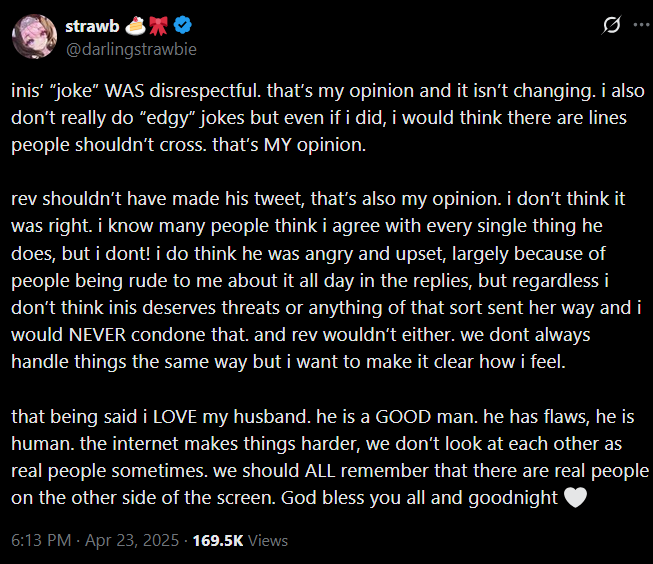
Task: Open the three-dot more options menu
Action: [641, 25]
